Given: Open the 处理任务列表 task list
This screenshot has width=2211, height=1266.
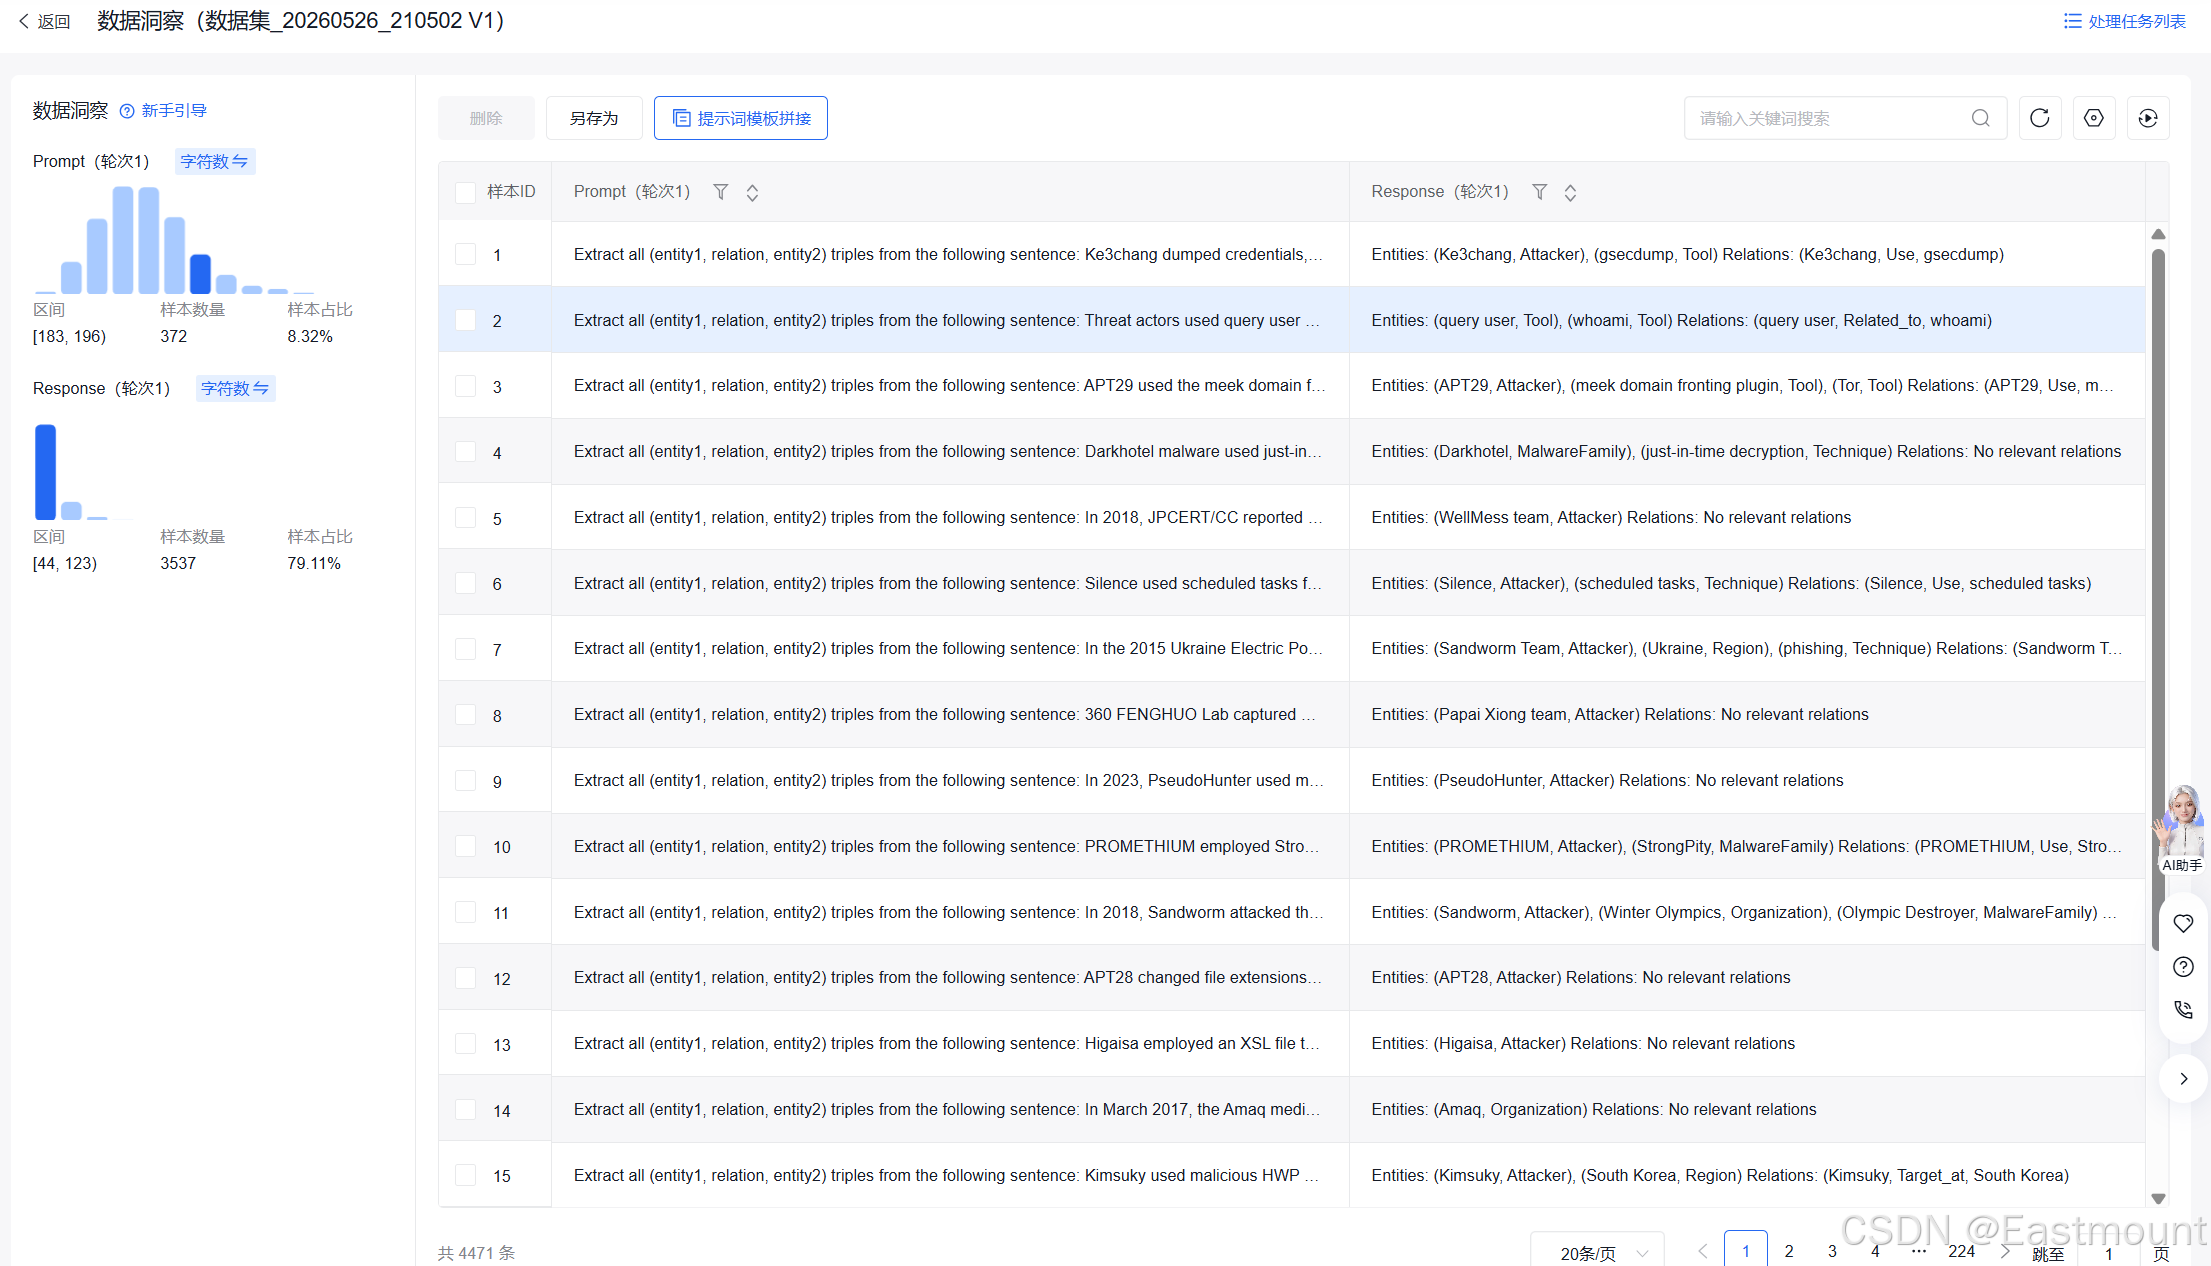Looking at the screenshot, I should pyautogui.click(x=2124, y=21).
